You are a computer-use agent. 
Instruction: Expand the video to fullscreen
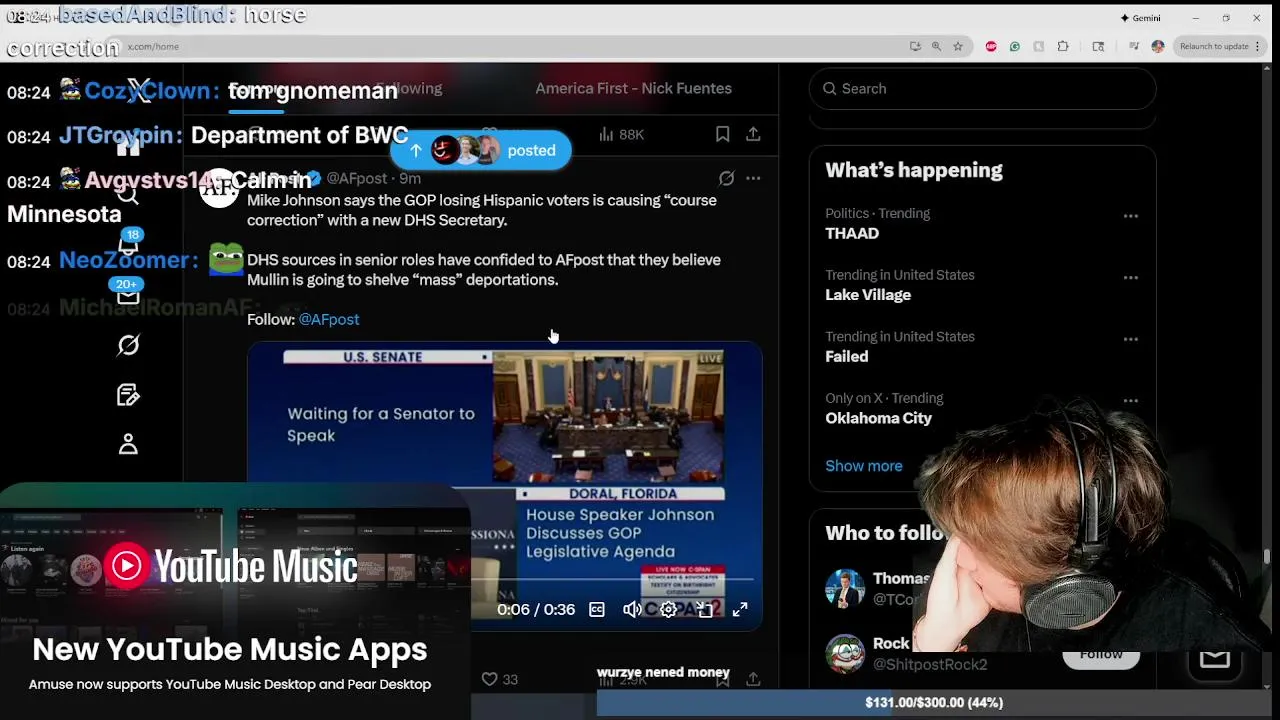click(740, 609)
